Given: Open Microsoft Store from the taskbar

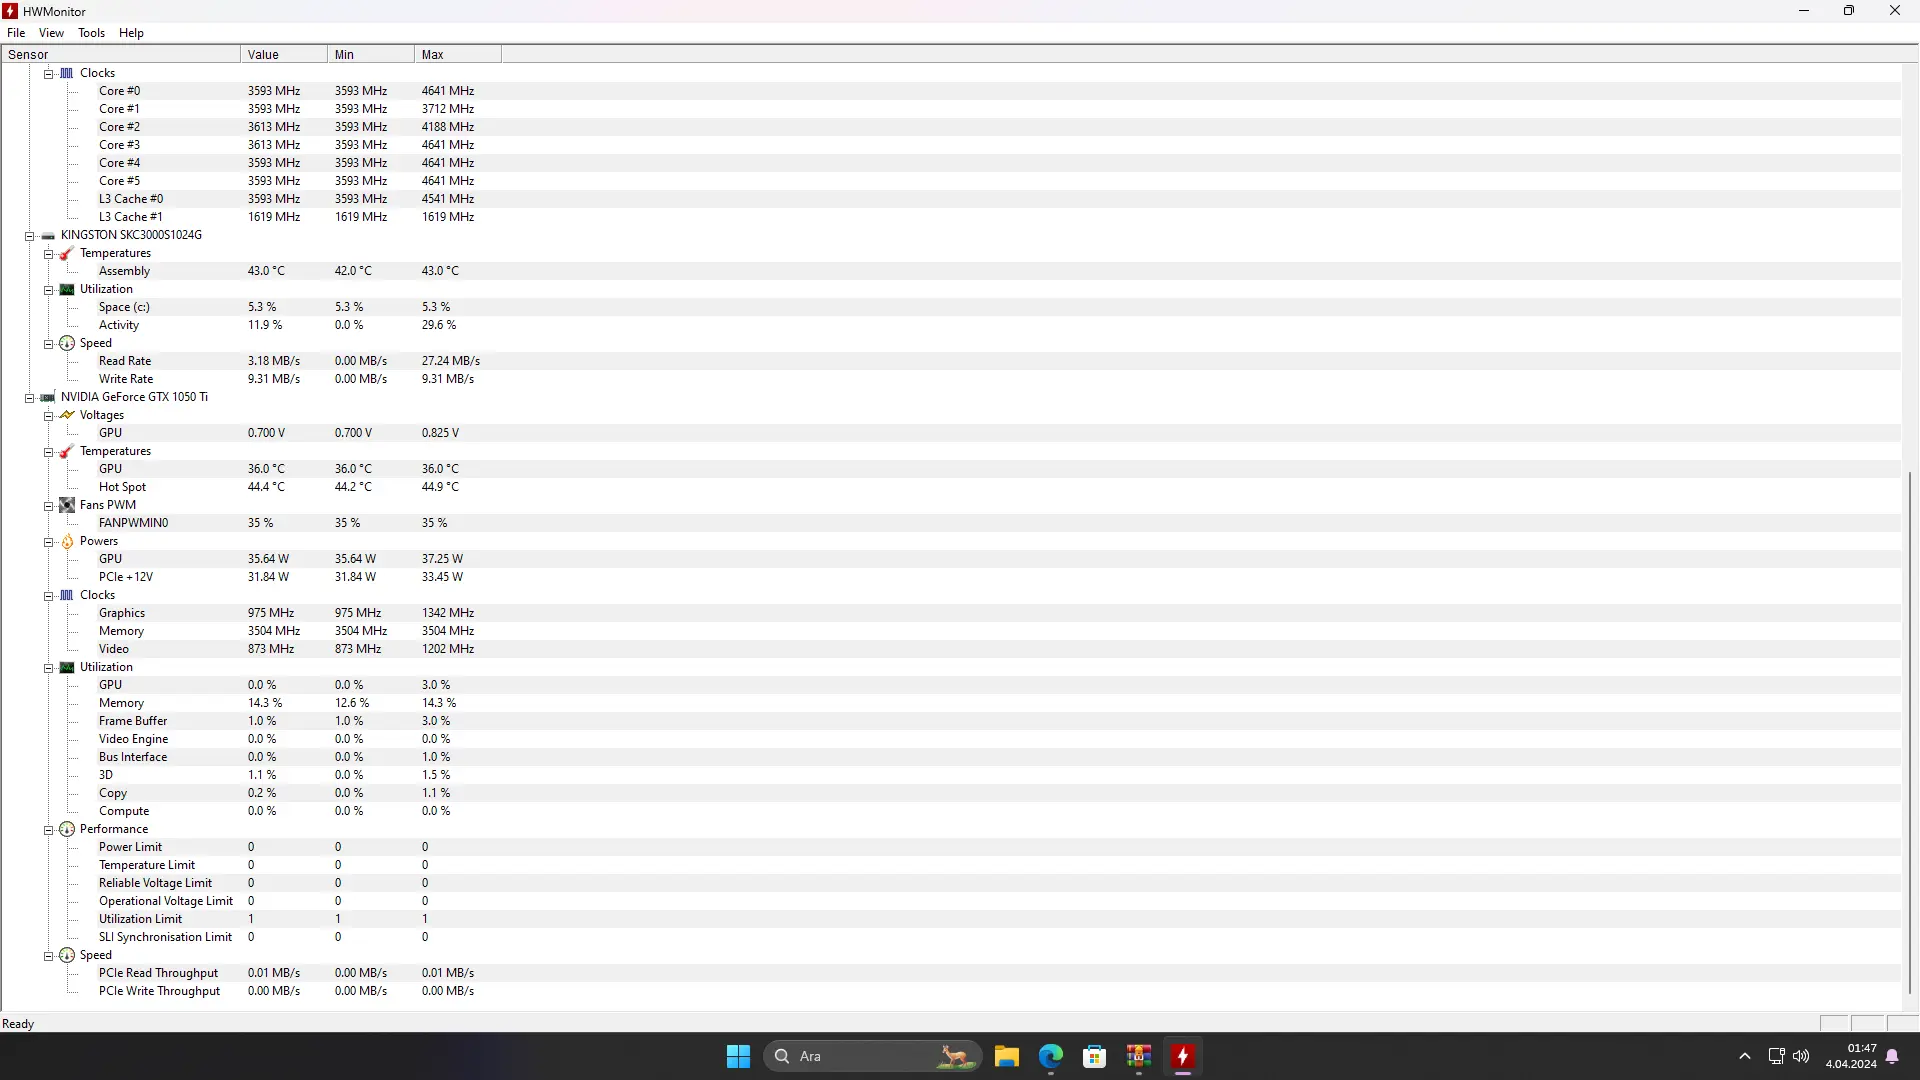Looking at the screenshot, I should click(1095, 1056).
